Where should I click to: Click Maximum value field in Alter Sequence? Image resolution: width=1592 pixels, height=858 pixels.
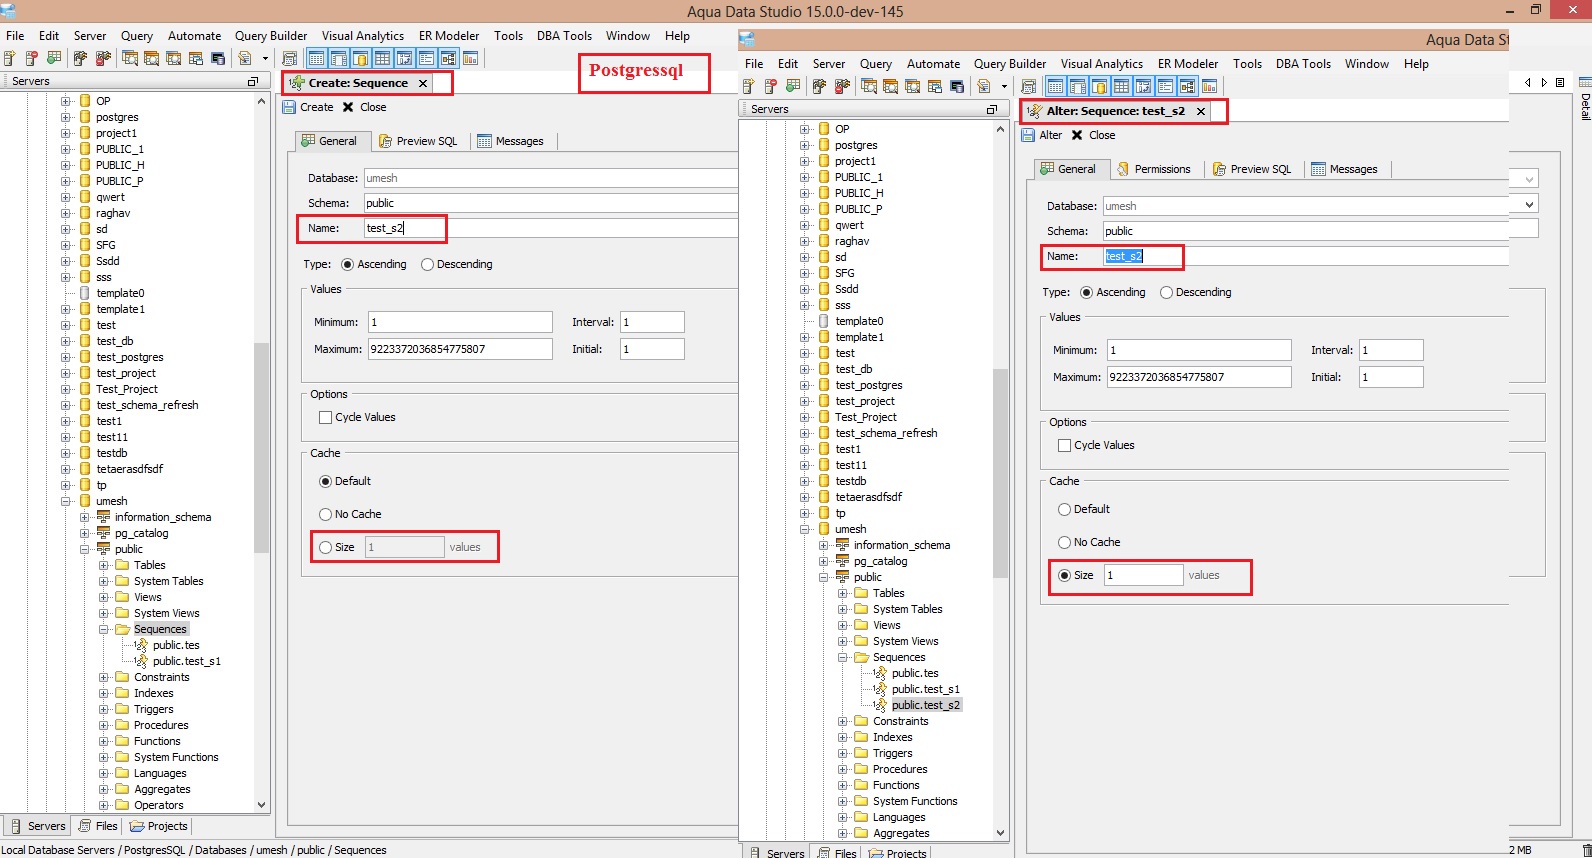point(1199,377)
